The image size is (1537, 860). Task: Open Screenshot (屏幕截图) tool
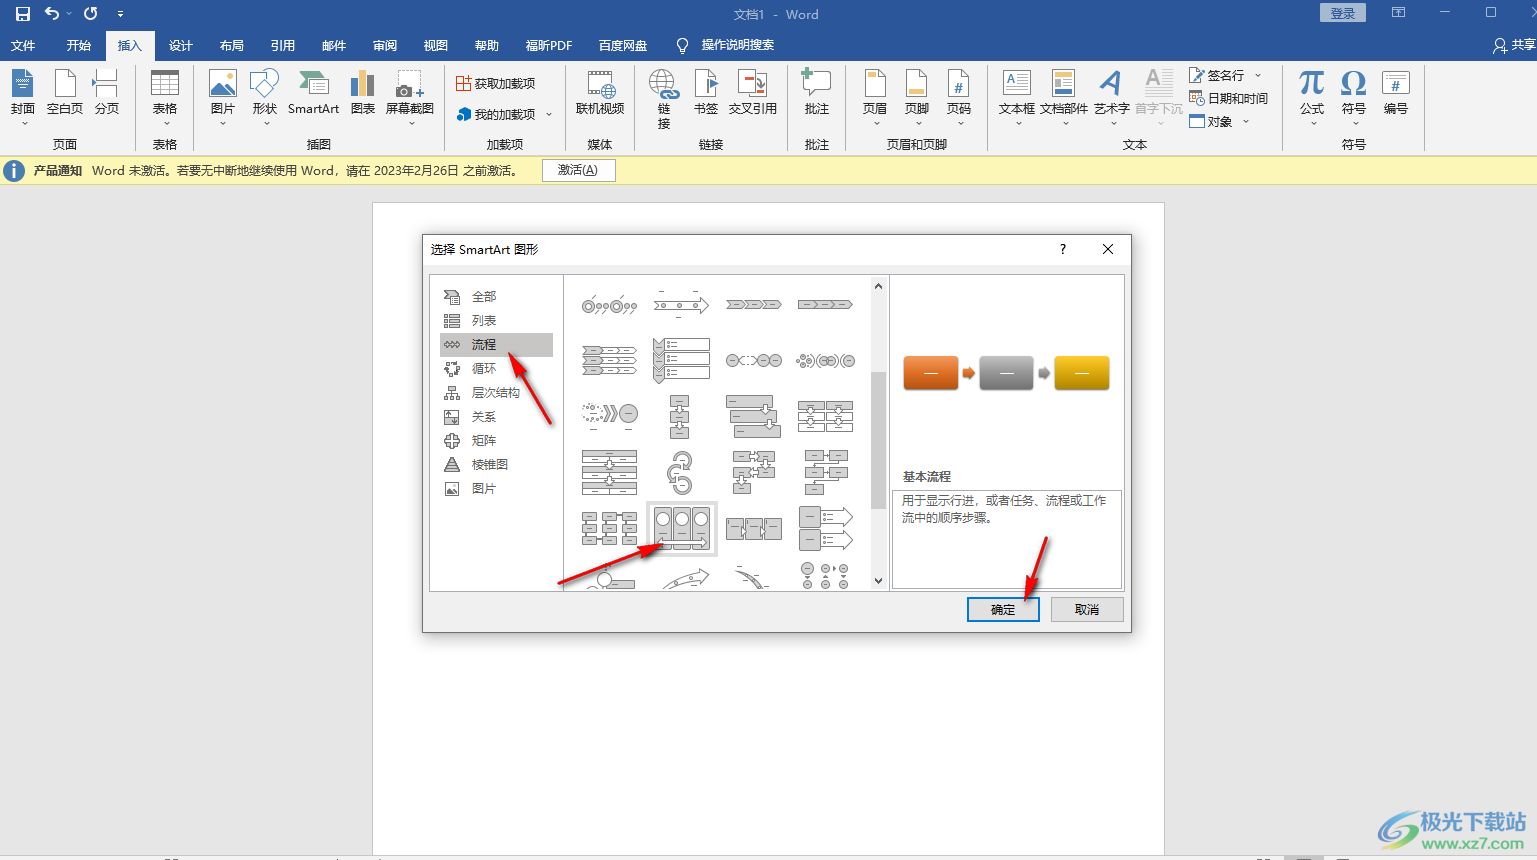click(x=410, y=97)
